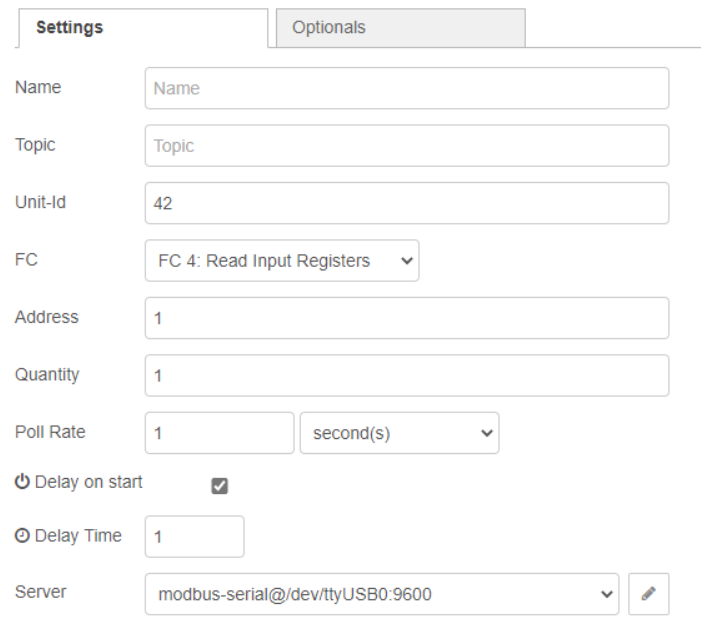Click the power icon before Delay on start
Viewport: 701px width, 636px height.
pyautogui.click(x=22, y=482)
